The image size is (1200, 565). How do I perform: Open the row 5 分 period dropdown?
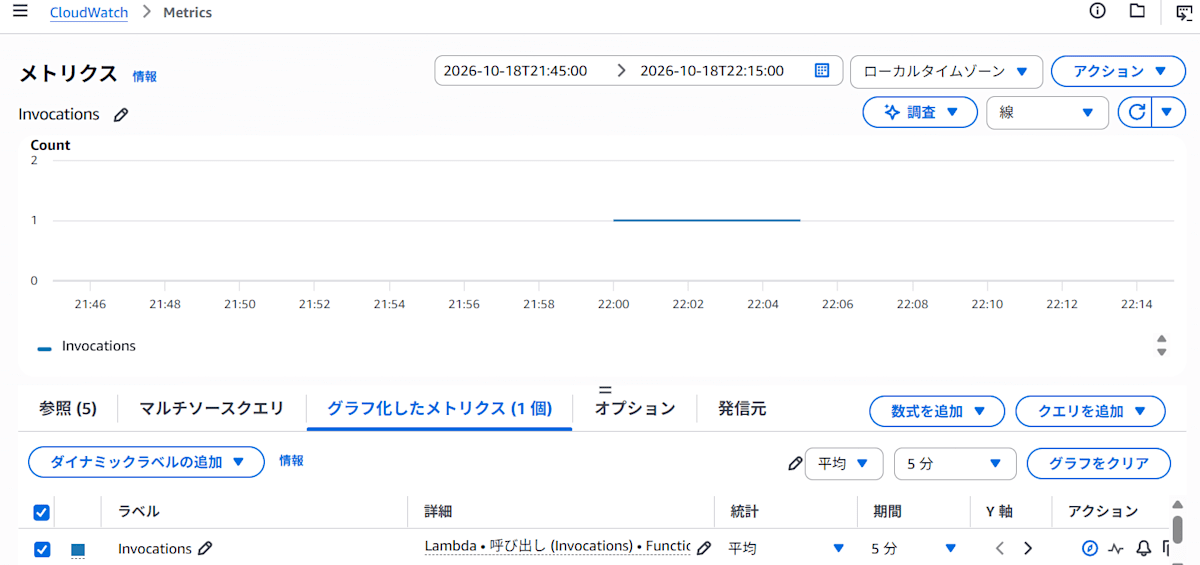[x=914, y=548]
